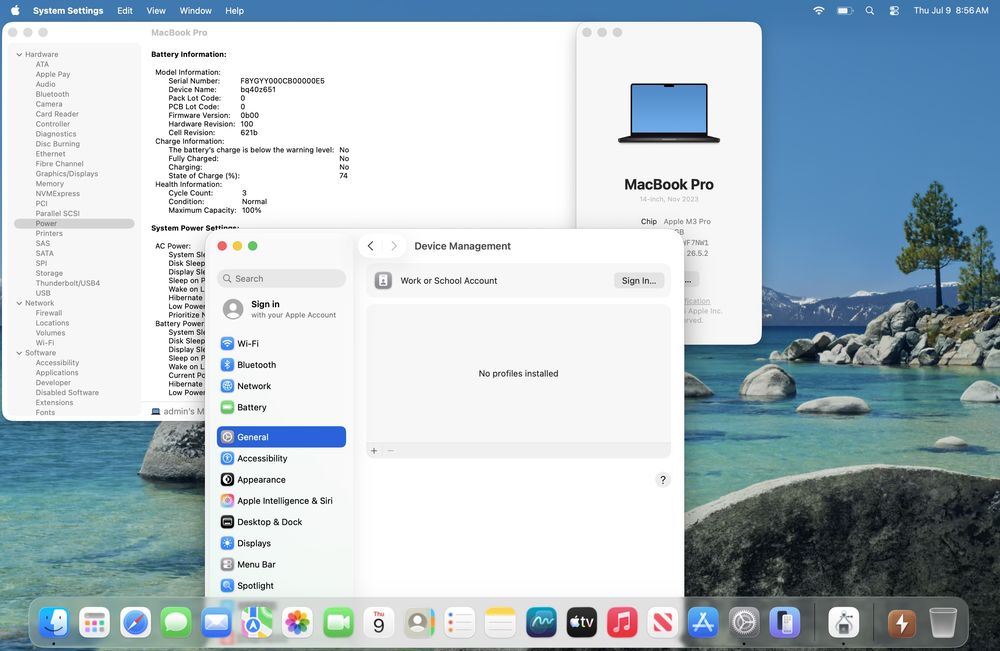
Task: Click the Sign in Apple Account avatar
Action: pyautogui.click(x=233, y=309)
